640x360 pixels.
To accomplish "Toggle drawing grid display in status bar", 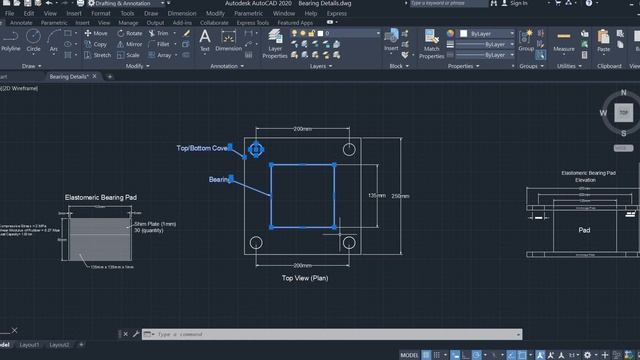I will pos(426,355).
